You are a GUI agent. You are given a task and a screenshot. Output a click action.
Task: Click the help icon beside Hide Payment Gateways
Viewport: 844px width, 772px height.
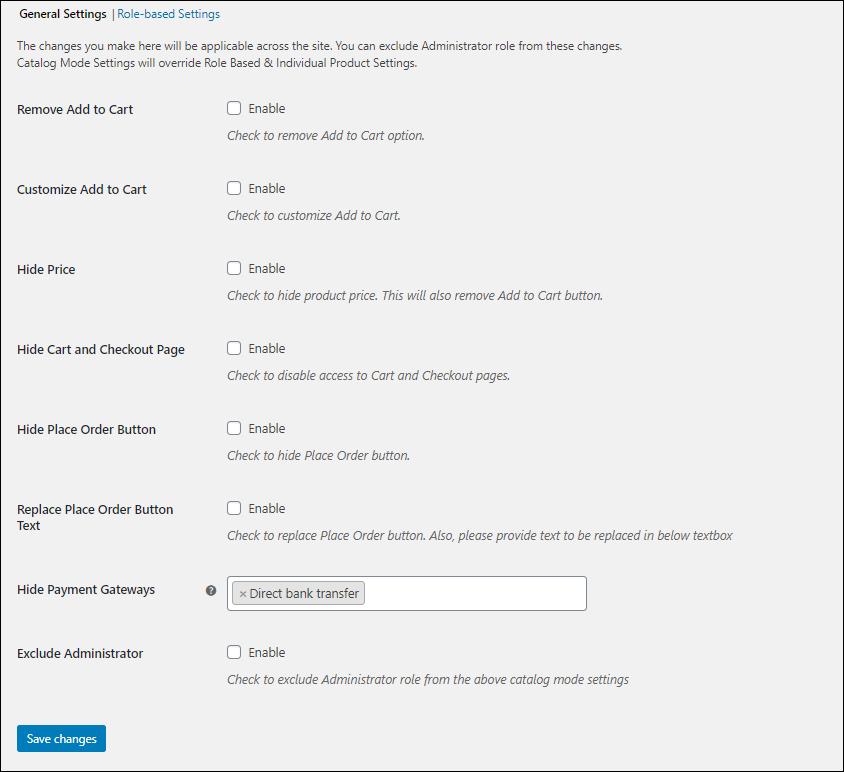coord(210,590)
